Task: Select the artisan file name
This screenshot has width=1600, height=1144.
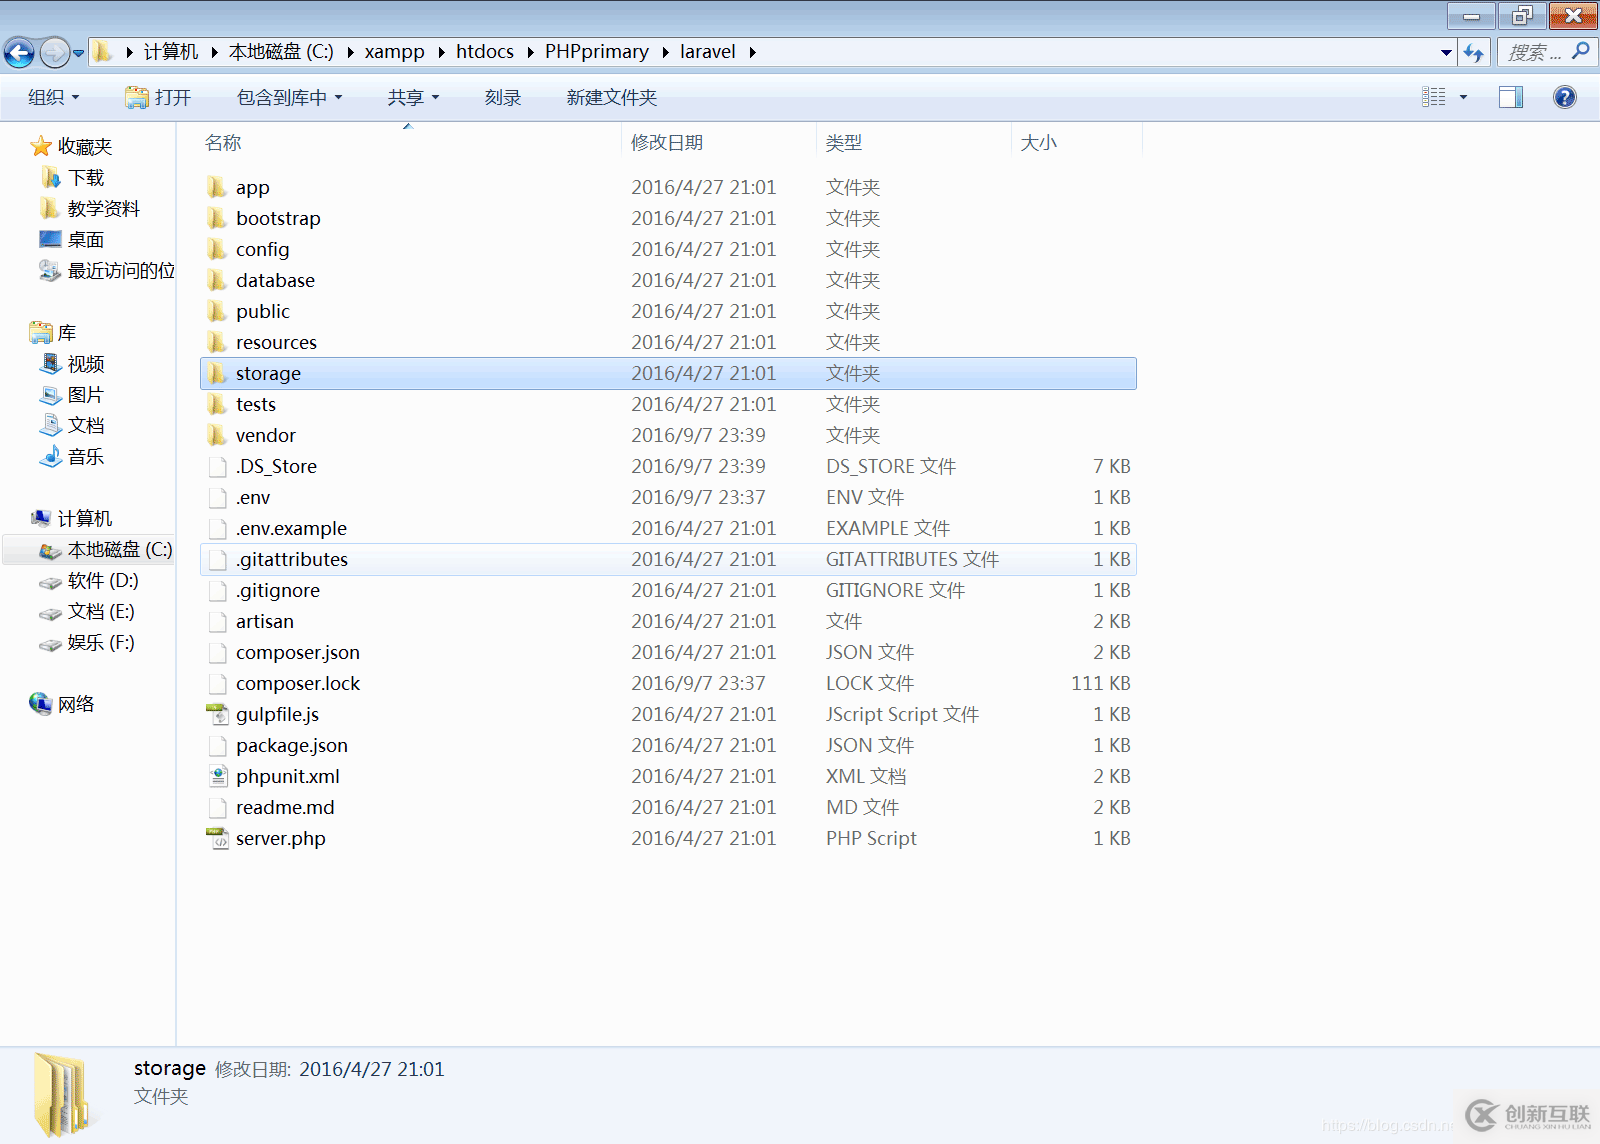Action: point(265,622)
